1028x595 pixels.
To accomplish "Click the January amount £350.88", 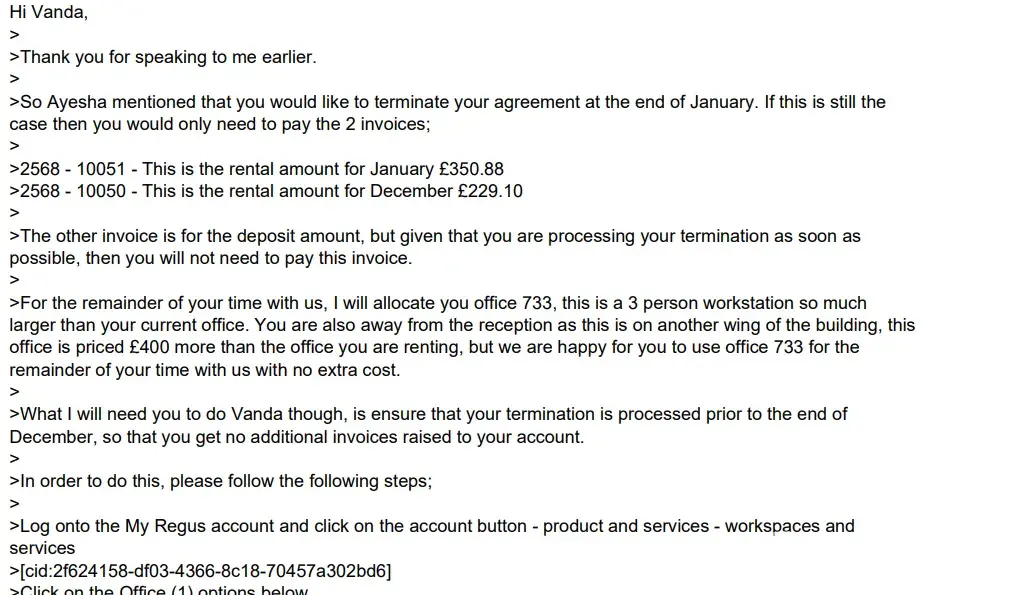I will 471,169.
